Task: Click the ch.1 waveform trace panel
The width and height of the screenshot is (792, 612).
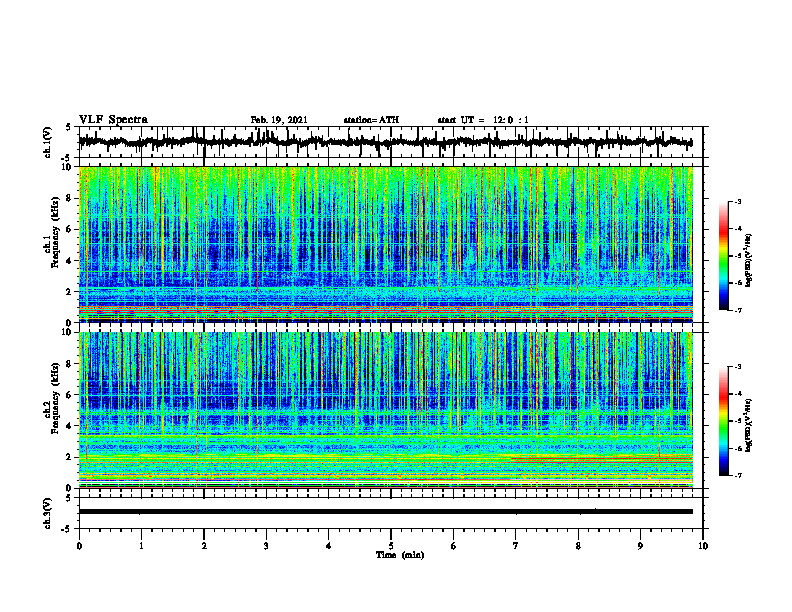Action: (x=390, y=142)
